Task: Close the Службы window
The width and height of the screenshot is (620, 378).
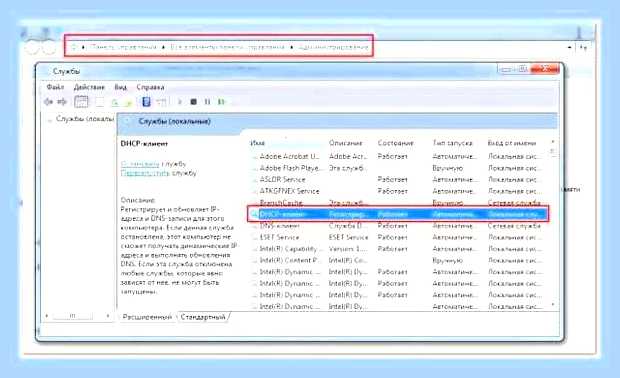Action: click(544, 69)
